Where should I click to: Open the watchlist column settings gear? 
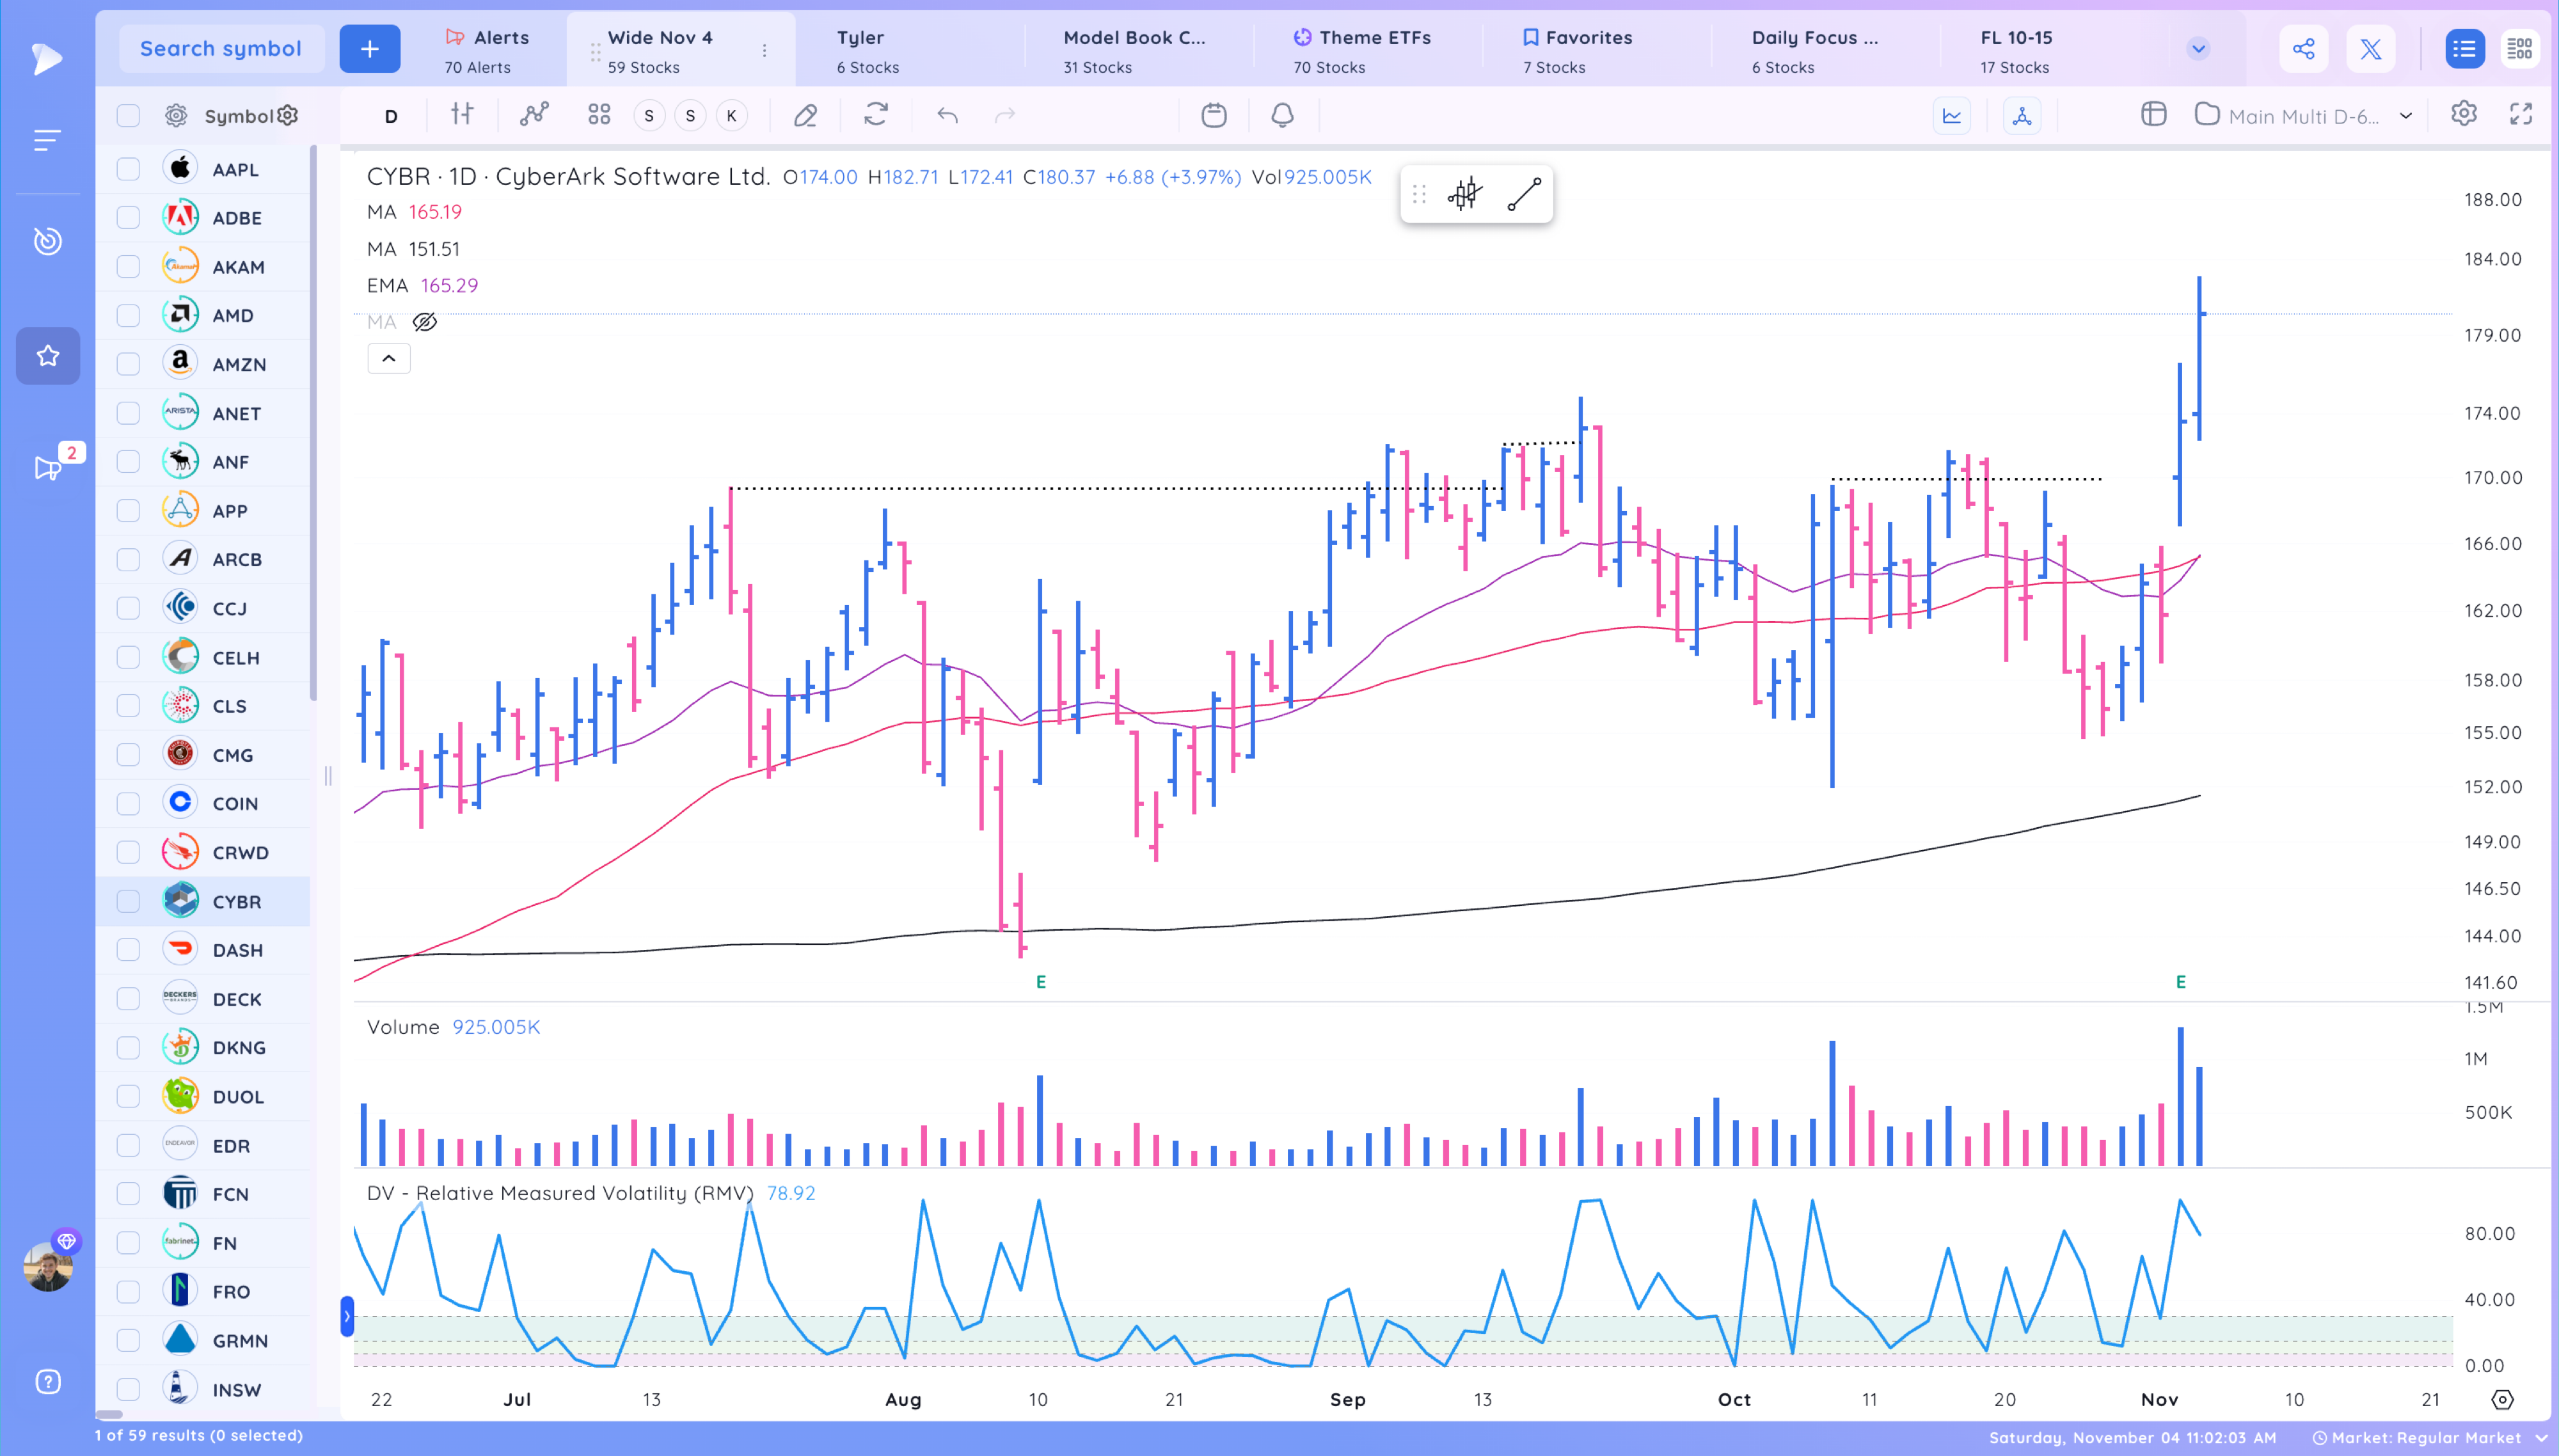coord(176,116)
